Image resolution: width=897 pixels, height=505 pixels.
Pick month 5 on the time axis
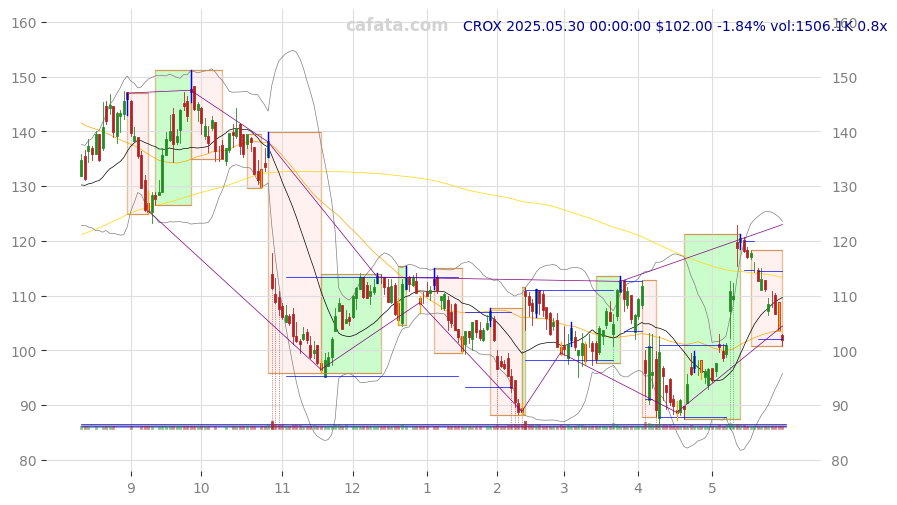click(712, 488)
